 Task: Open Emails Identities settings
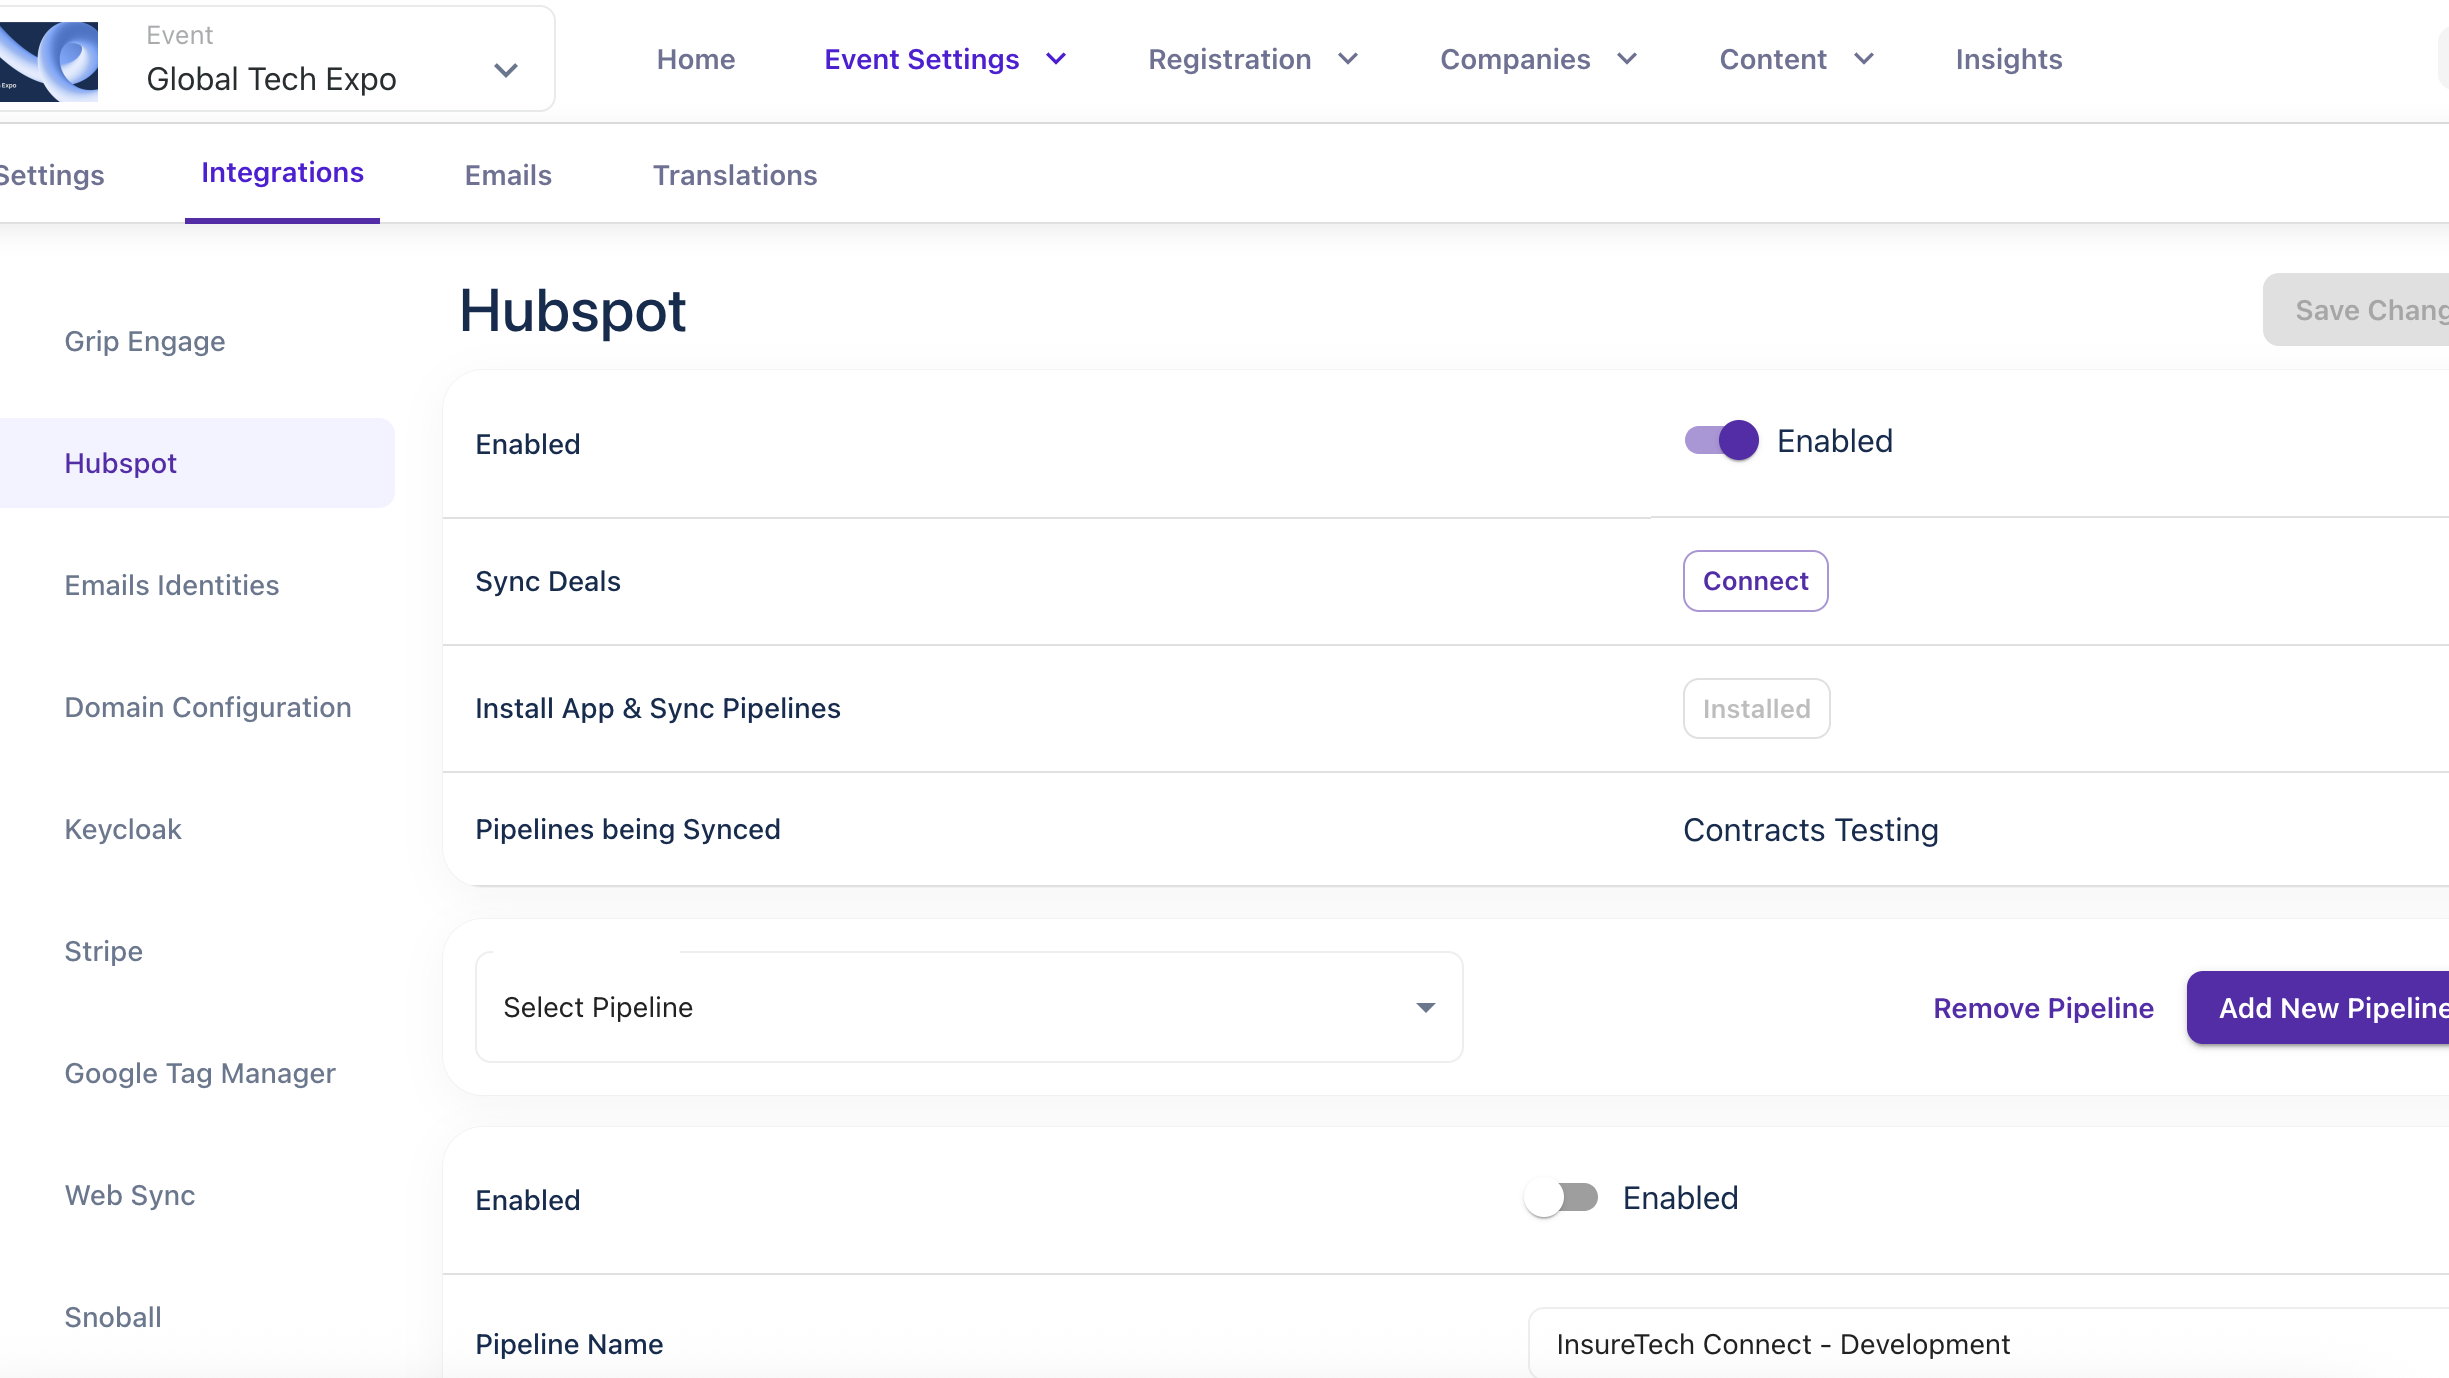172,585
